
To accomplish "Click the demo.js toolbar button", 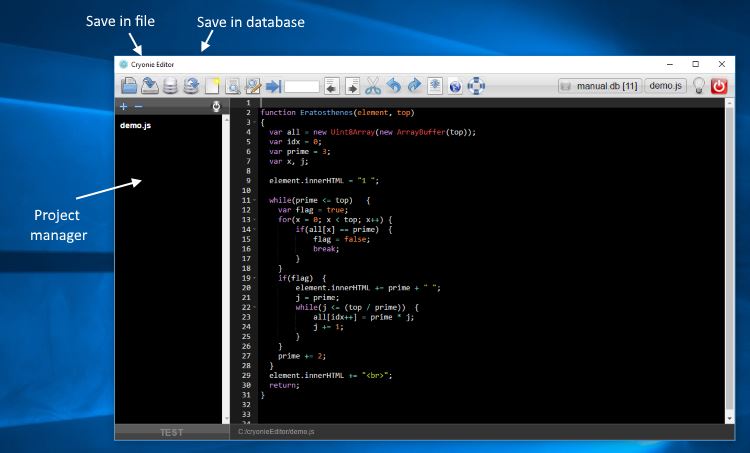I will [665, 86].
